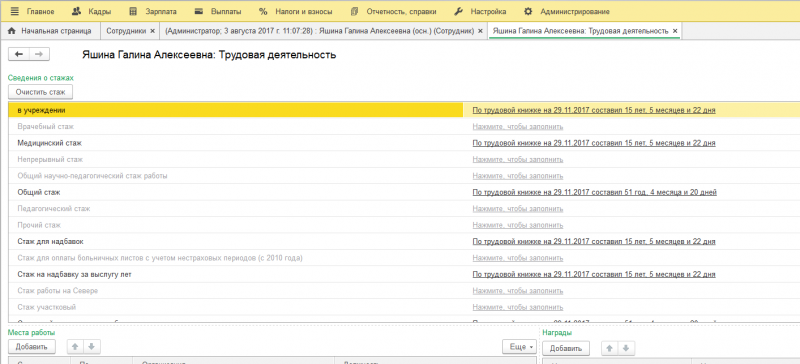Open the Администрирование menu section
This screenshot has height=364, width=800.
pyautogui.click(x=567, y=11)
